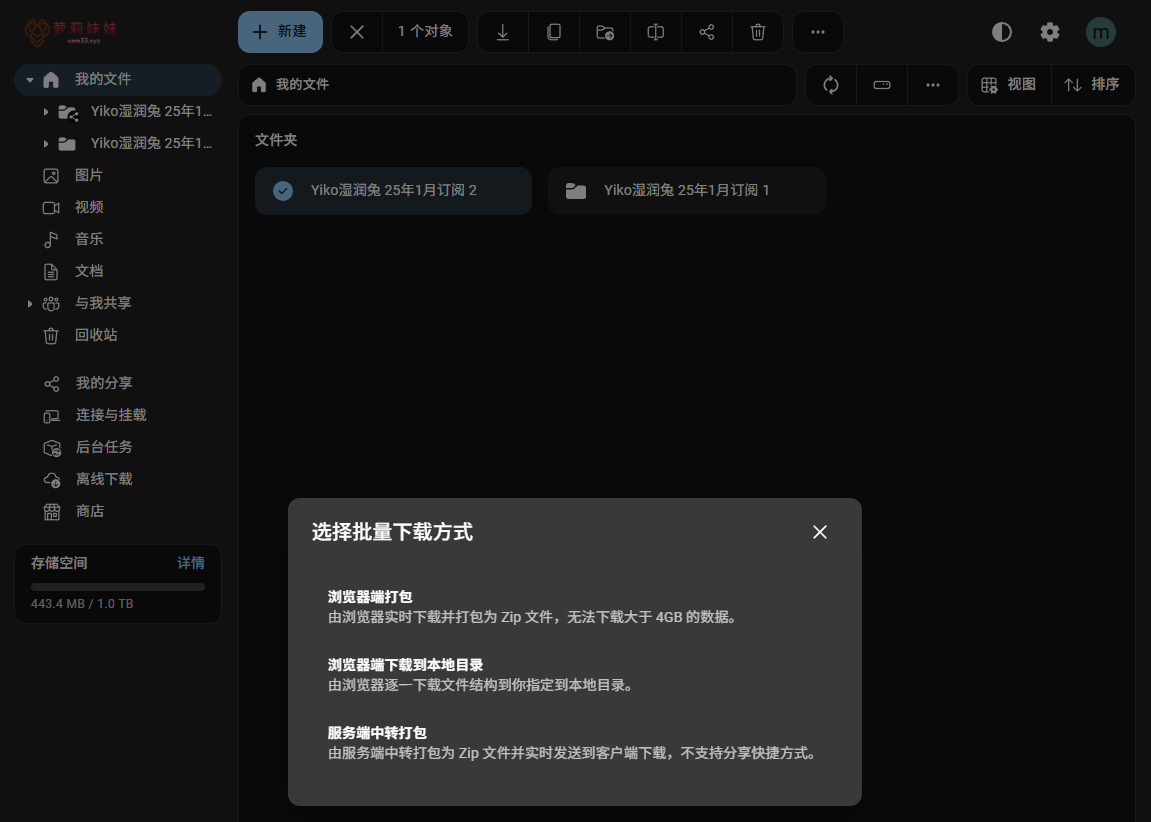Viewport: 1151px width, 822px height.
Task: Click the storage space usage bar
Action: pos(118,587)
